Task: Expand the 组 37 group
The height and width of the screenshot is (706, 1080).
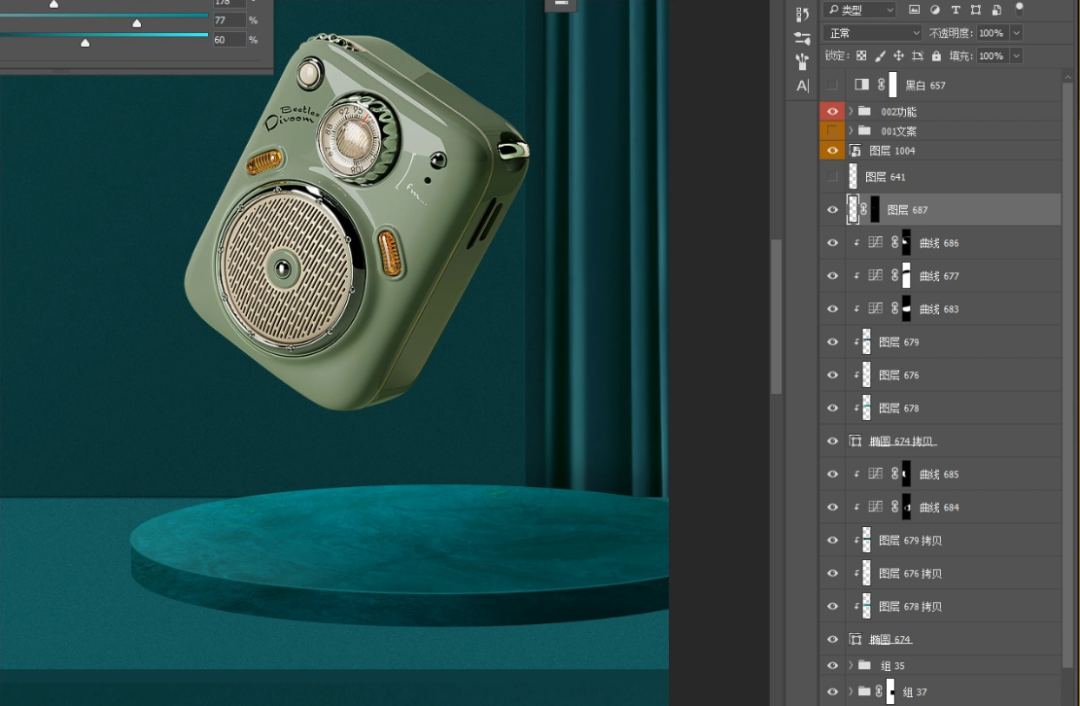Action: [851, 692]
